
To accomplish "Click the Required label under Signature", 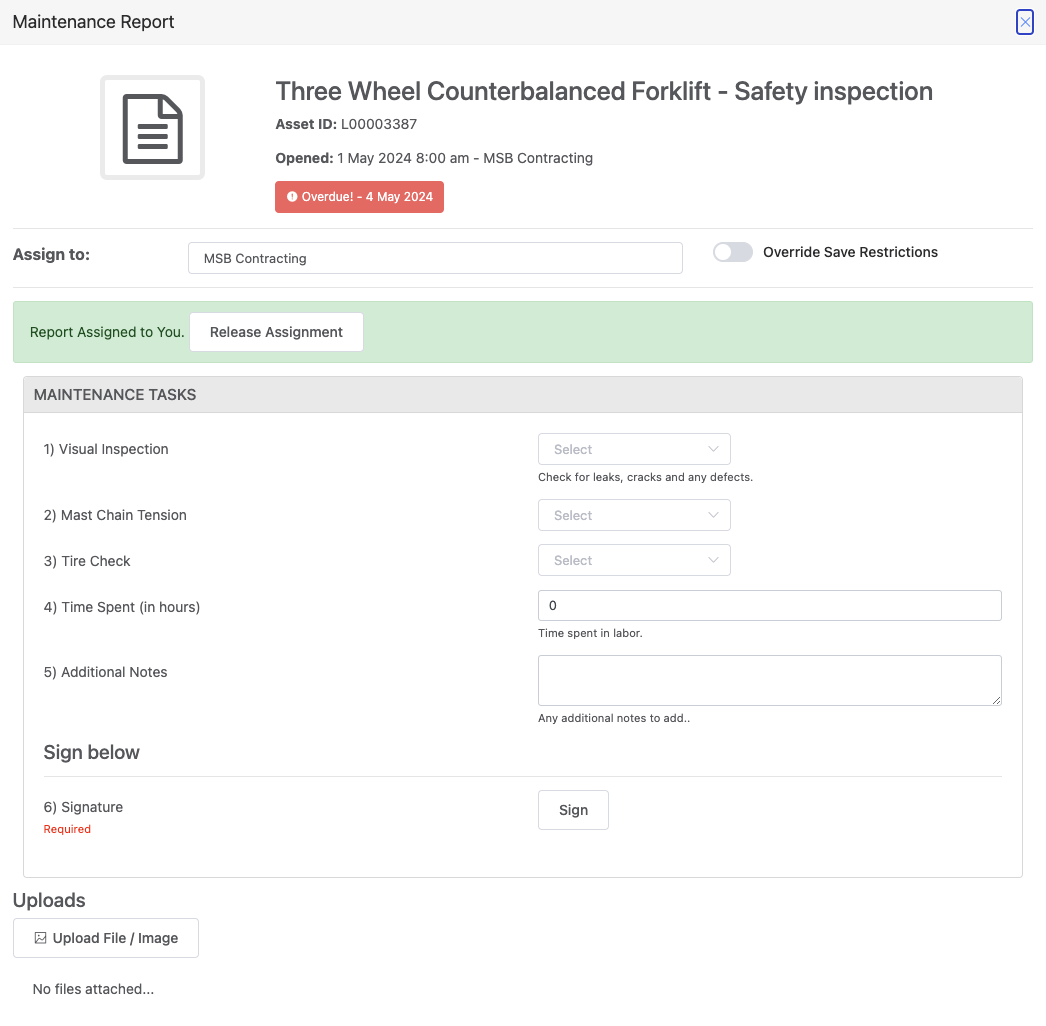I will 67,828.
